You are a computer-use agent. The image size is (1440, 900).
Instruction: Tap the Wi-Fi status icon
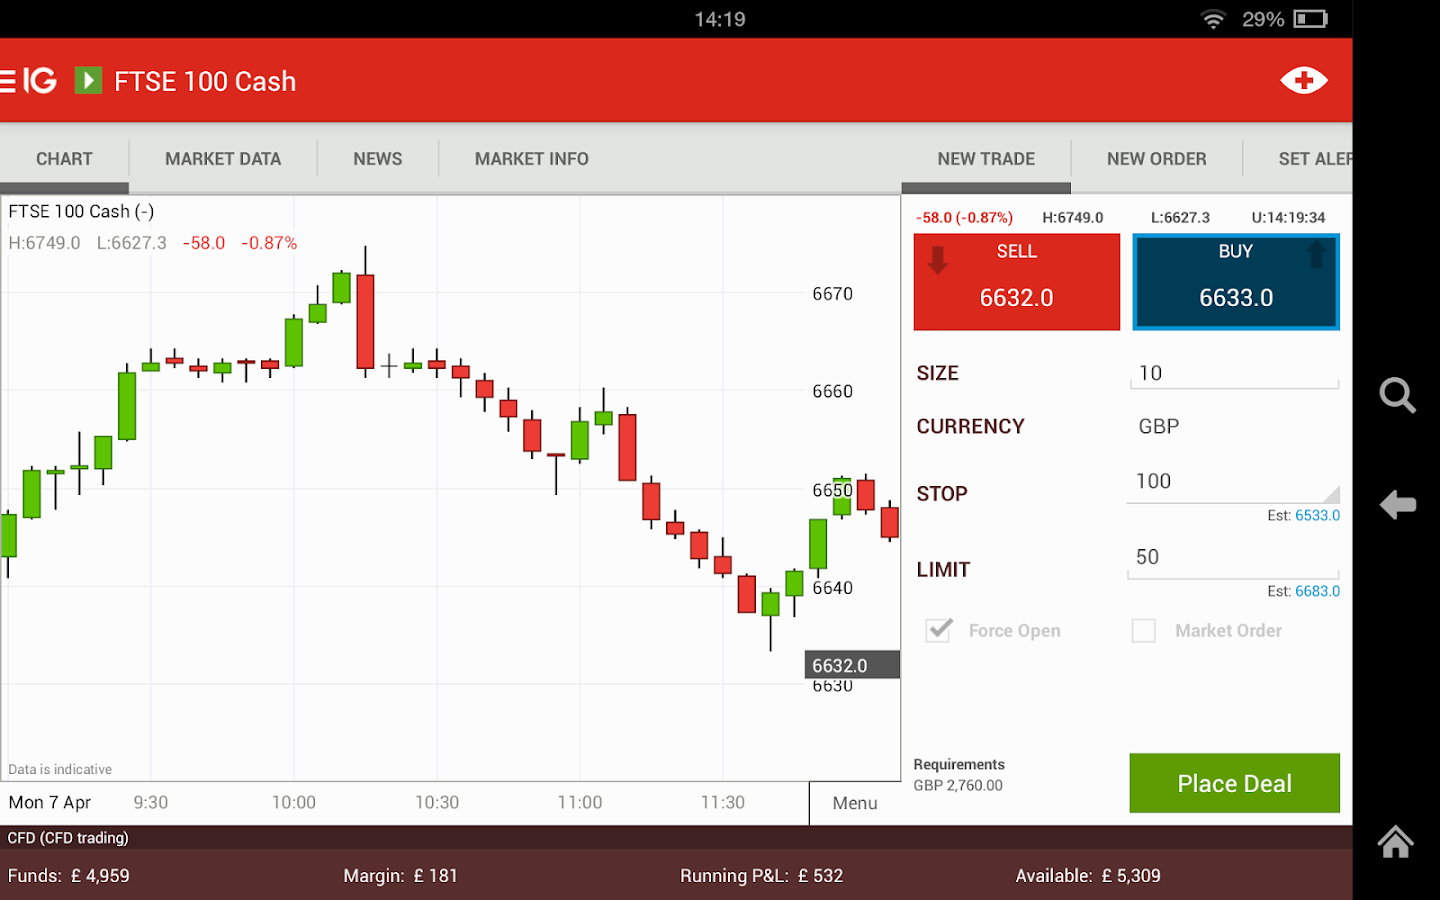point(1213,19)
